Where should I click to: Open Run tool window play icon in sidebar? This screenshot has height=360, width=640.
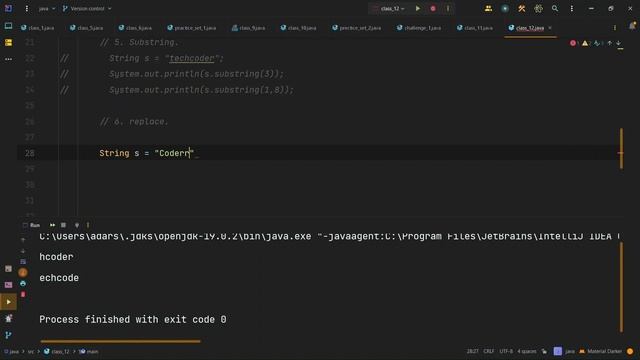[8, 302]
